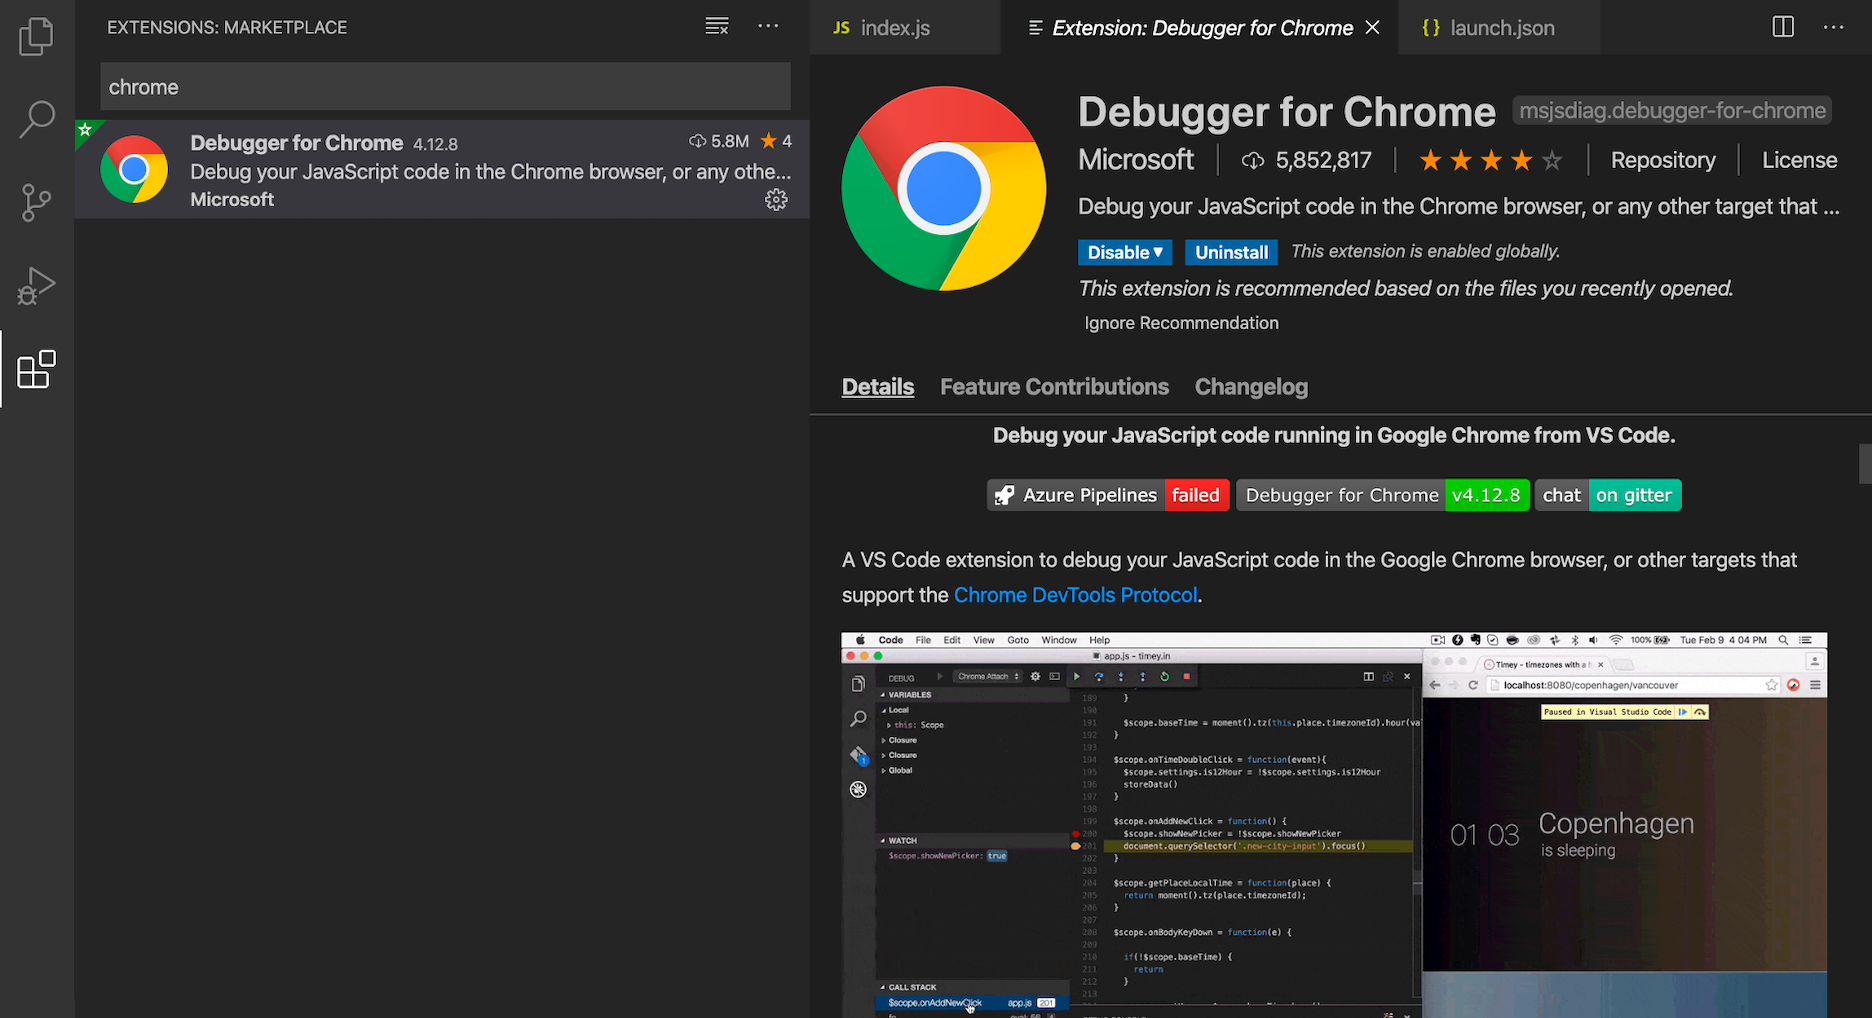1872x1018 pixels.
Task: Clear extensions search results icon
Action: [x=716, y=27]
